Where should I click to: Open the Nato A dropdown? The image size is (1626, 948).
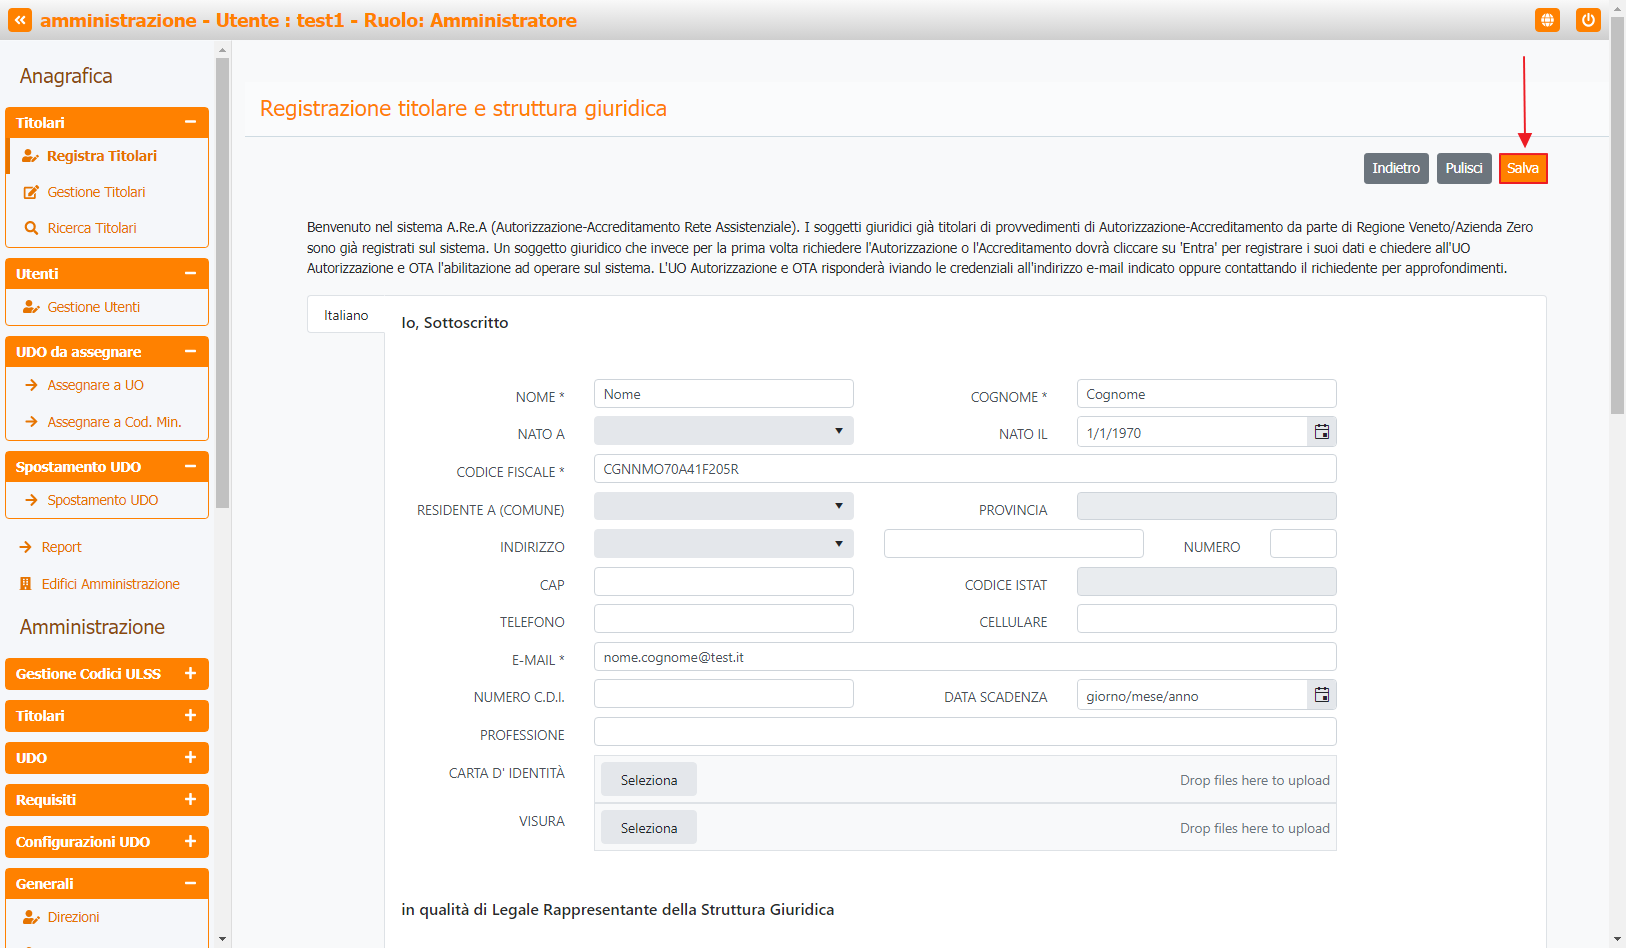(x=723, y=431)
